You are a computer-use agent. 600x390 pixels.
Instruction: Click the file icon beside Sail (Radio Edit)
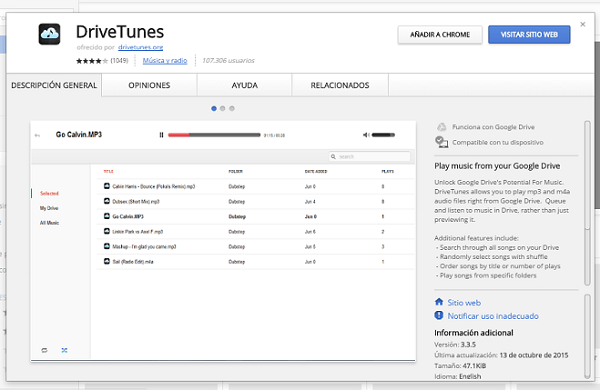(x=107, y=261)
